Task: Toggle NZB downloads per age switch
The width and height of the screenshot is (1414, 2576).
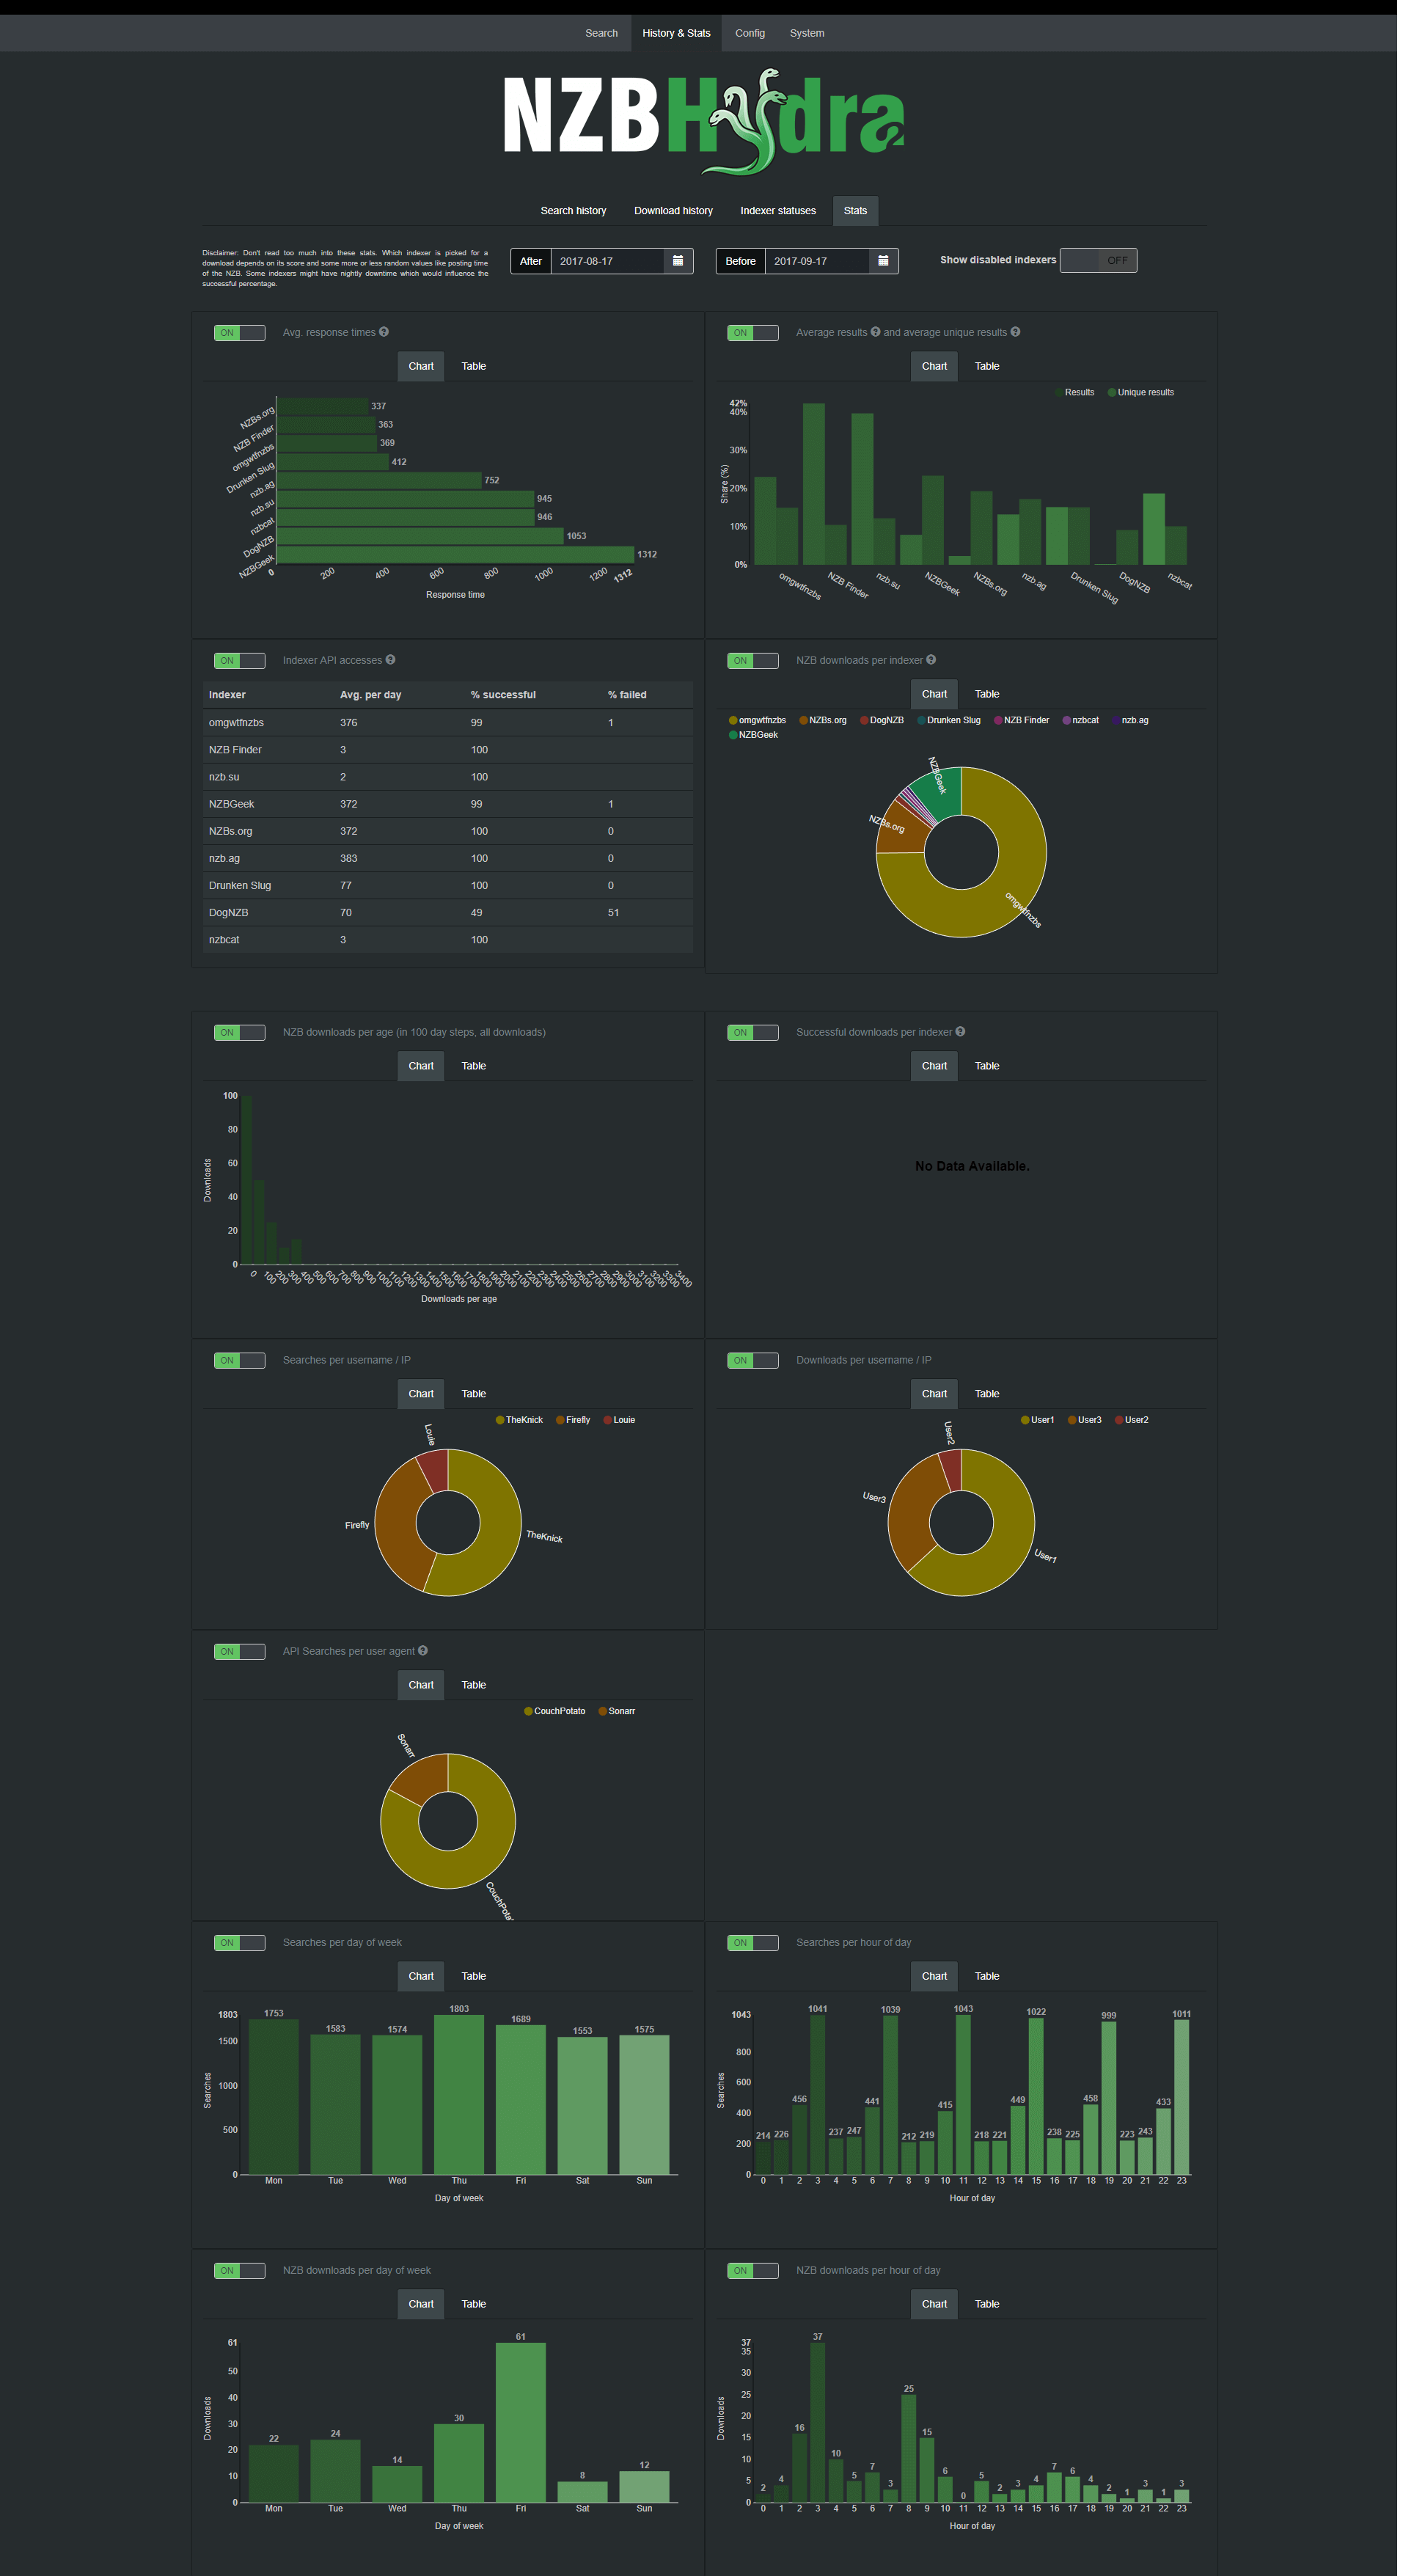Action: tap(239, 1033)
